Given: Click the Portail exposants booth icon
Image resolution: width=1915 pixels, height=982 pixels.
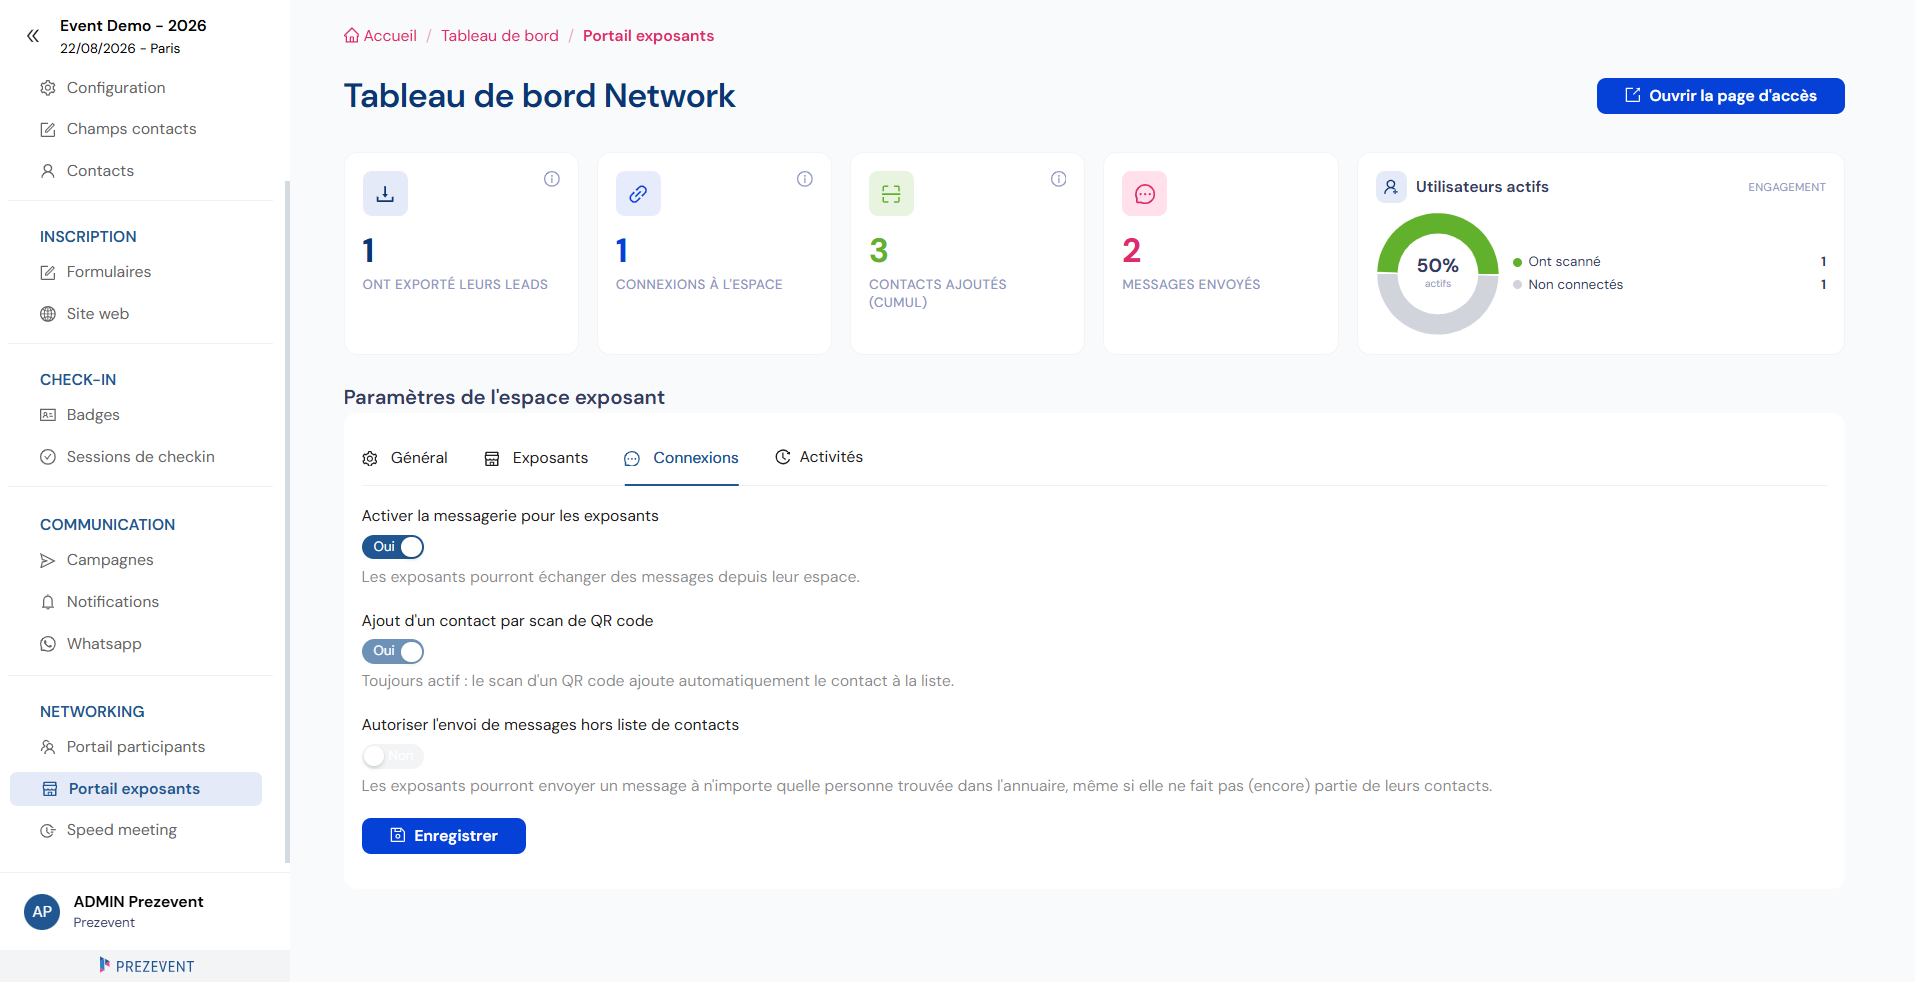Looking at the screenshot, I should tap(50, 789).
